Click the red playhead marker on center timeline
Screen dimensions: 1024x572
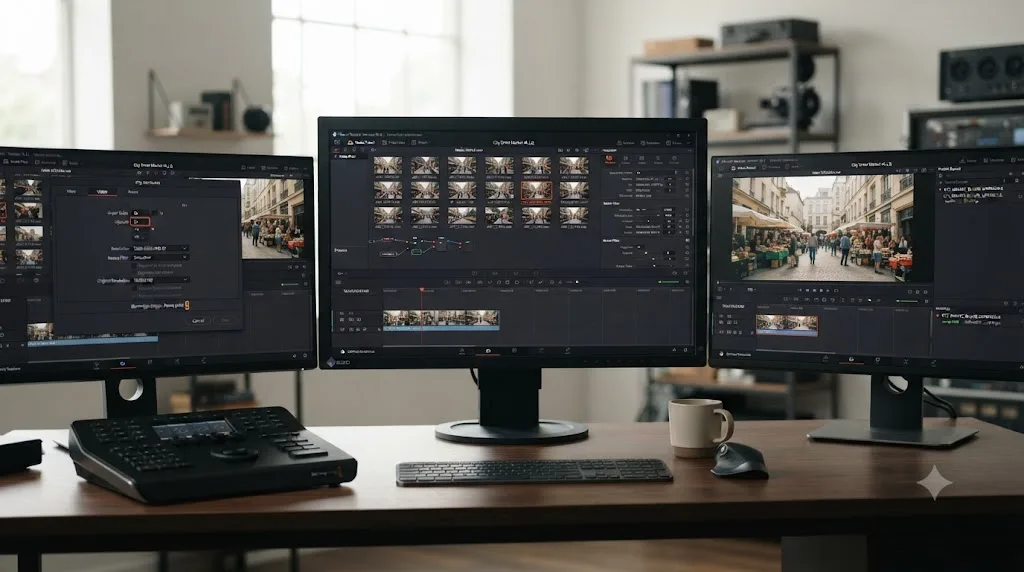tap(421, 289)
